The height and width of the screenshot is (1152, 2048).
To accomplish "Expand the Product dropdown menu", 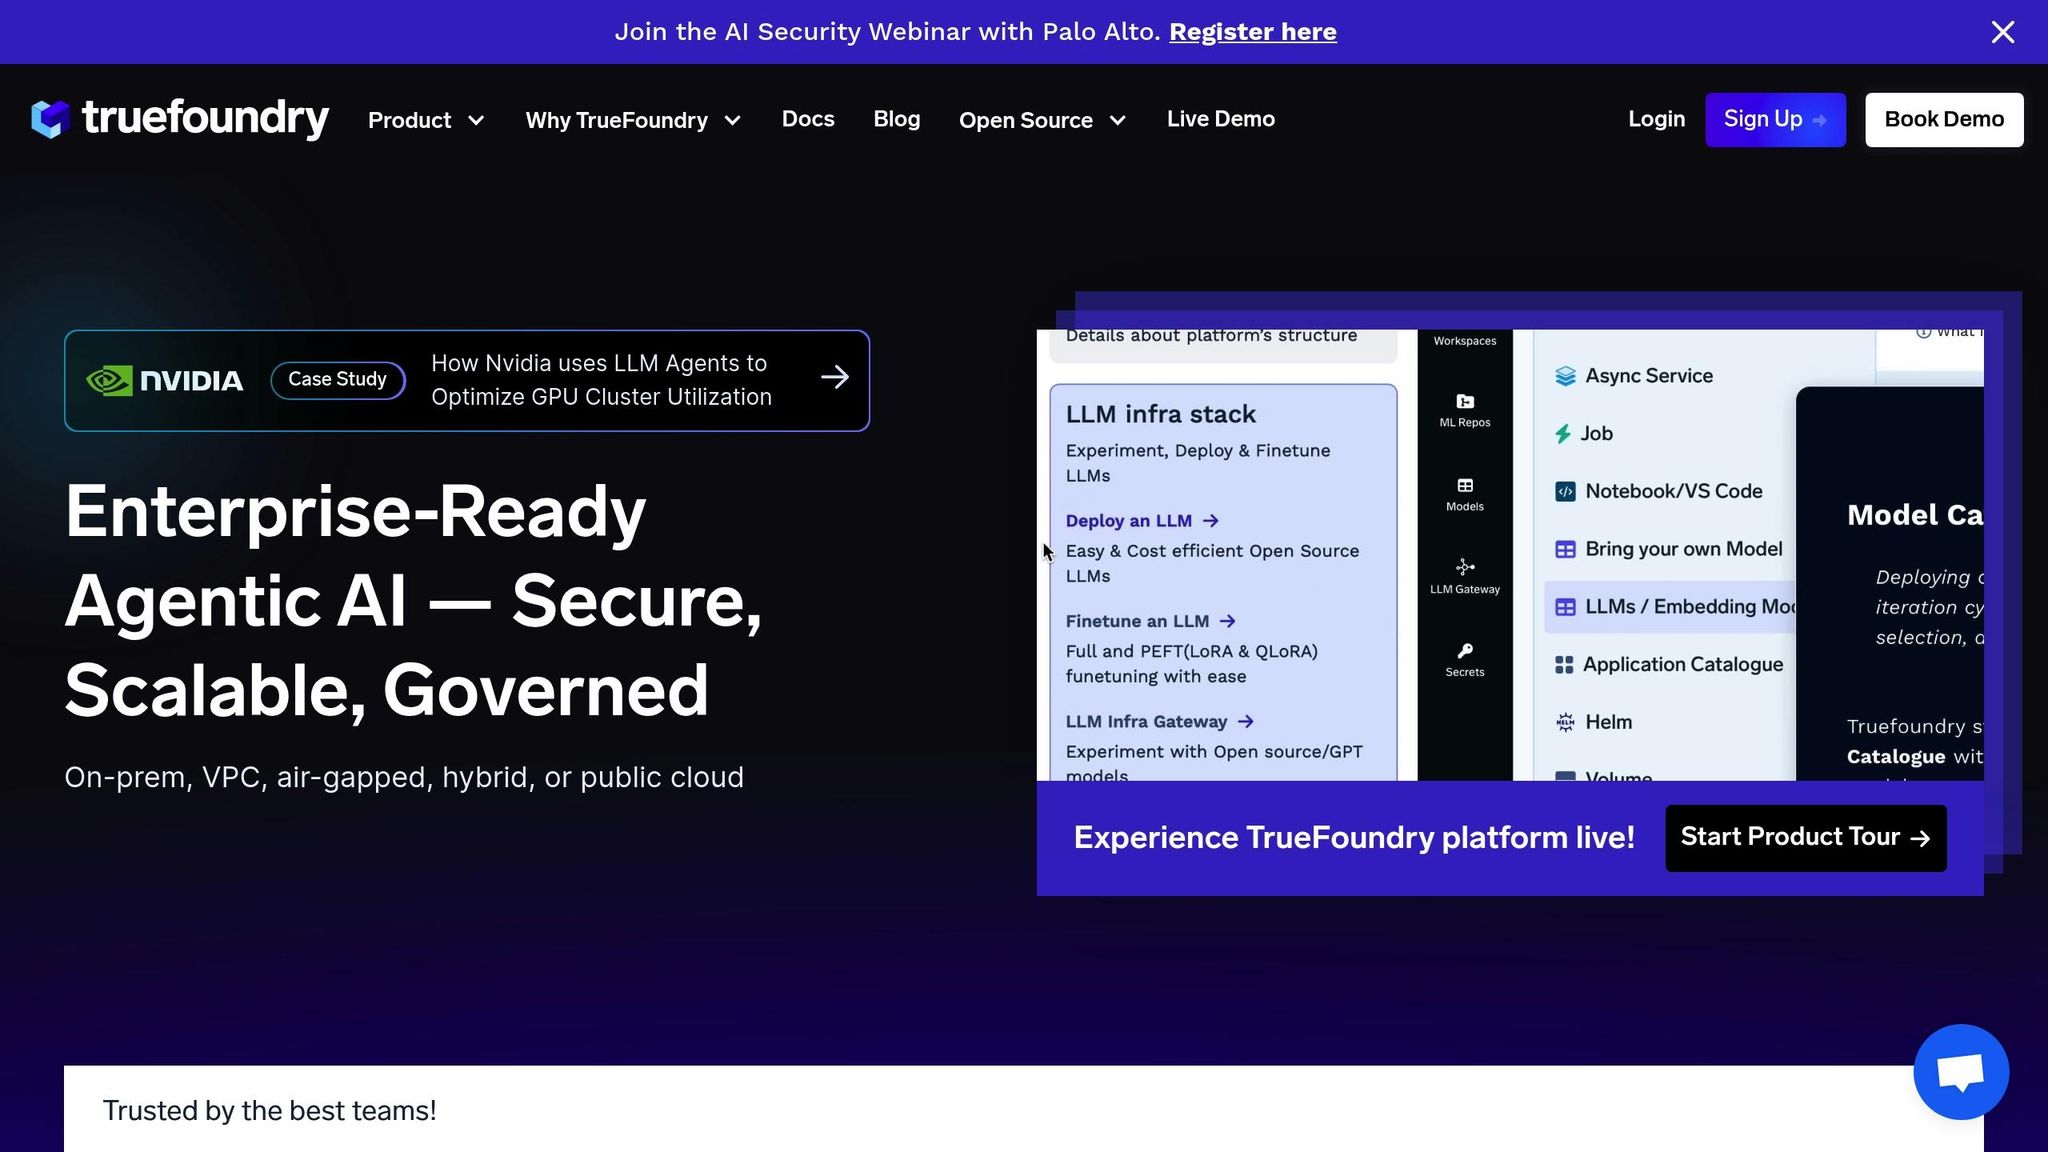I will click(426, 120).
